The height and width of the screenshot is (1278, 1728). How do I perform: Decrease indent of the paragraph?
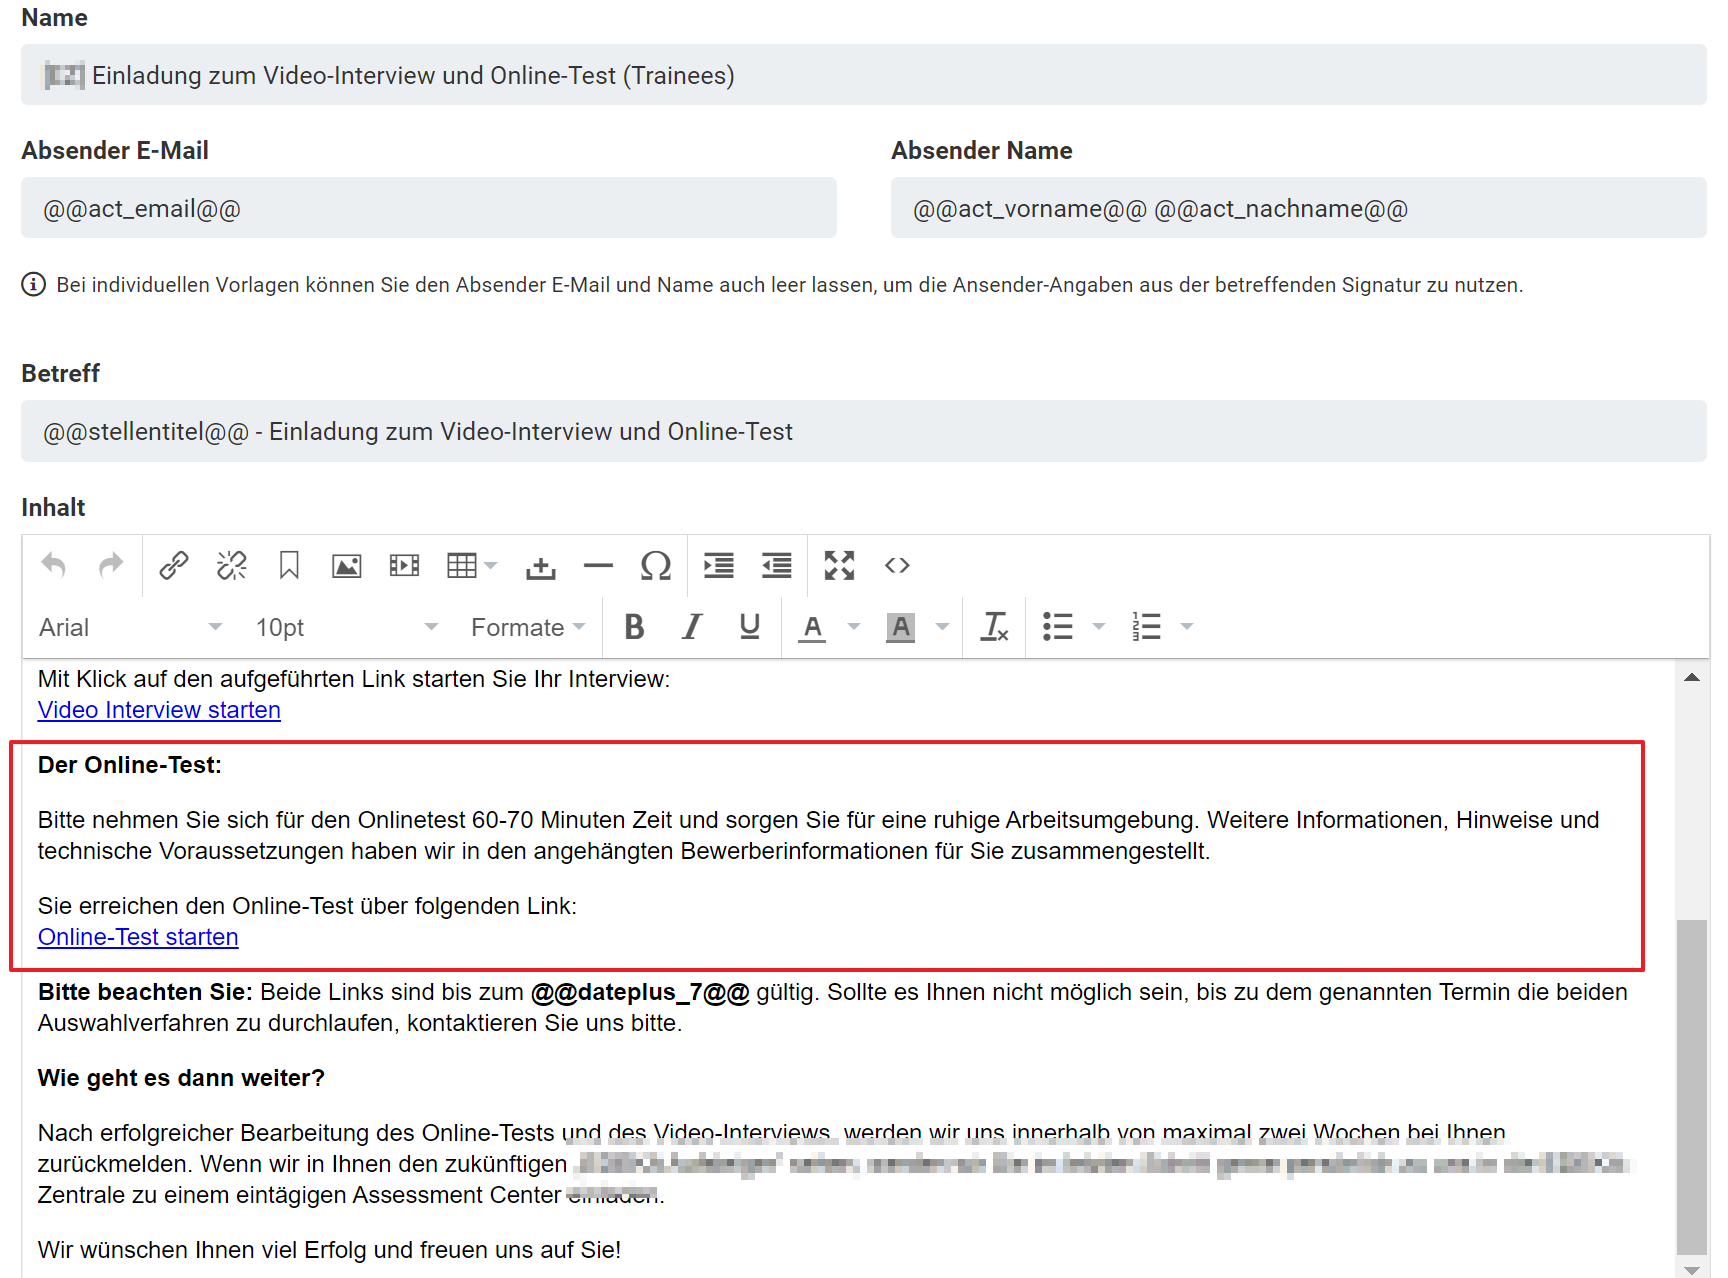(x=777, y=566)
